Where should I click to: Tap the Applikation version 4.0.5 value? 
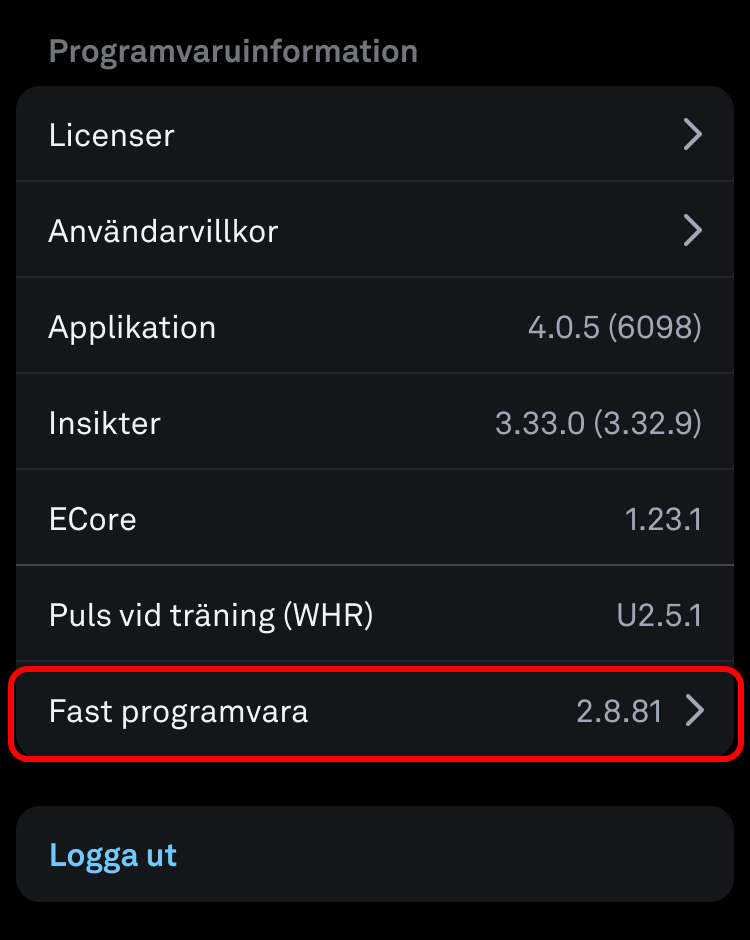click(x=564, y=327)
